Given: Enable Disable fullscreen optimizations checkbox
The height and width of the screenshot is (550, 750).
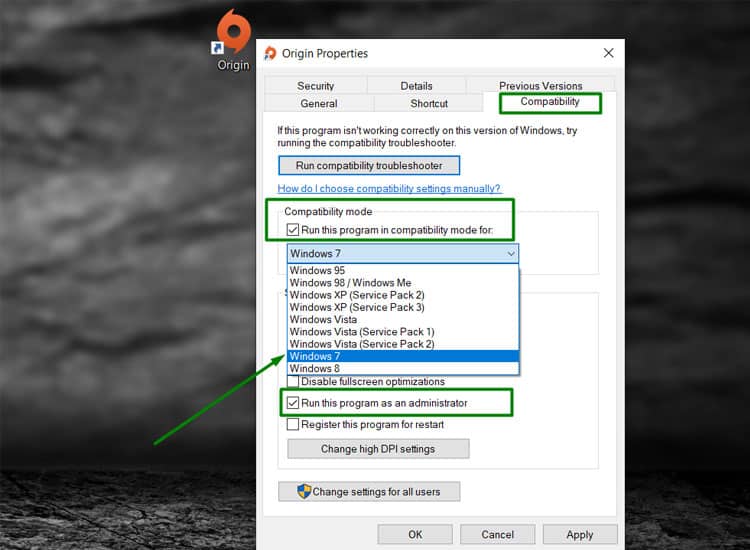Looking at the screenshot, I should click(x=293, y=382).
